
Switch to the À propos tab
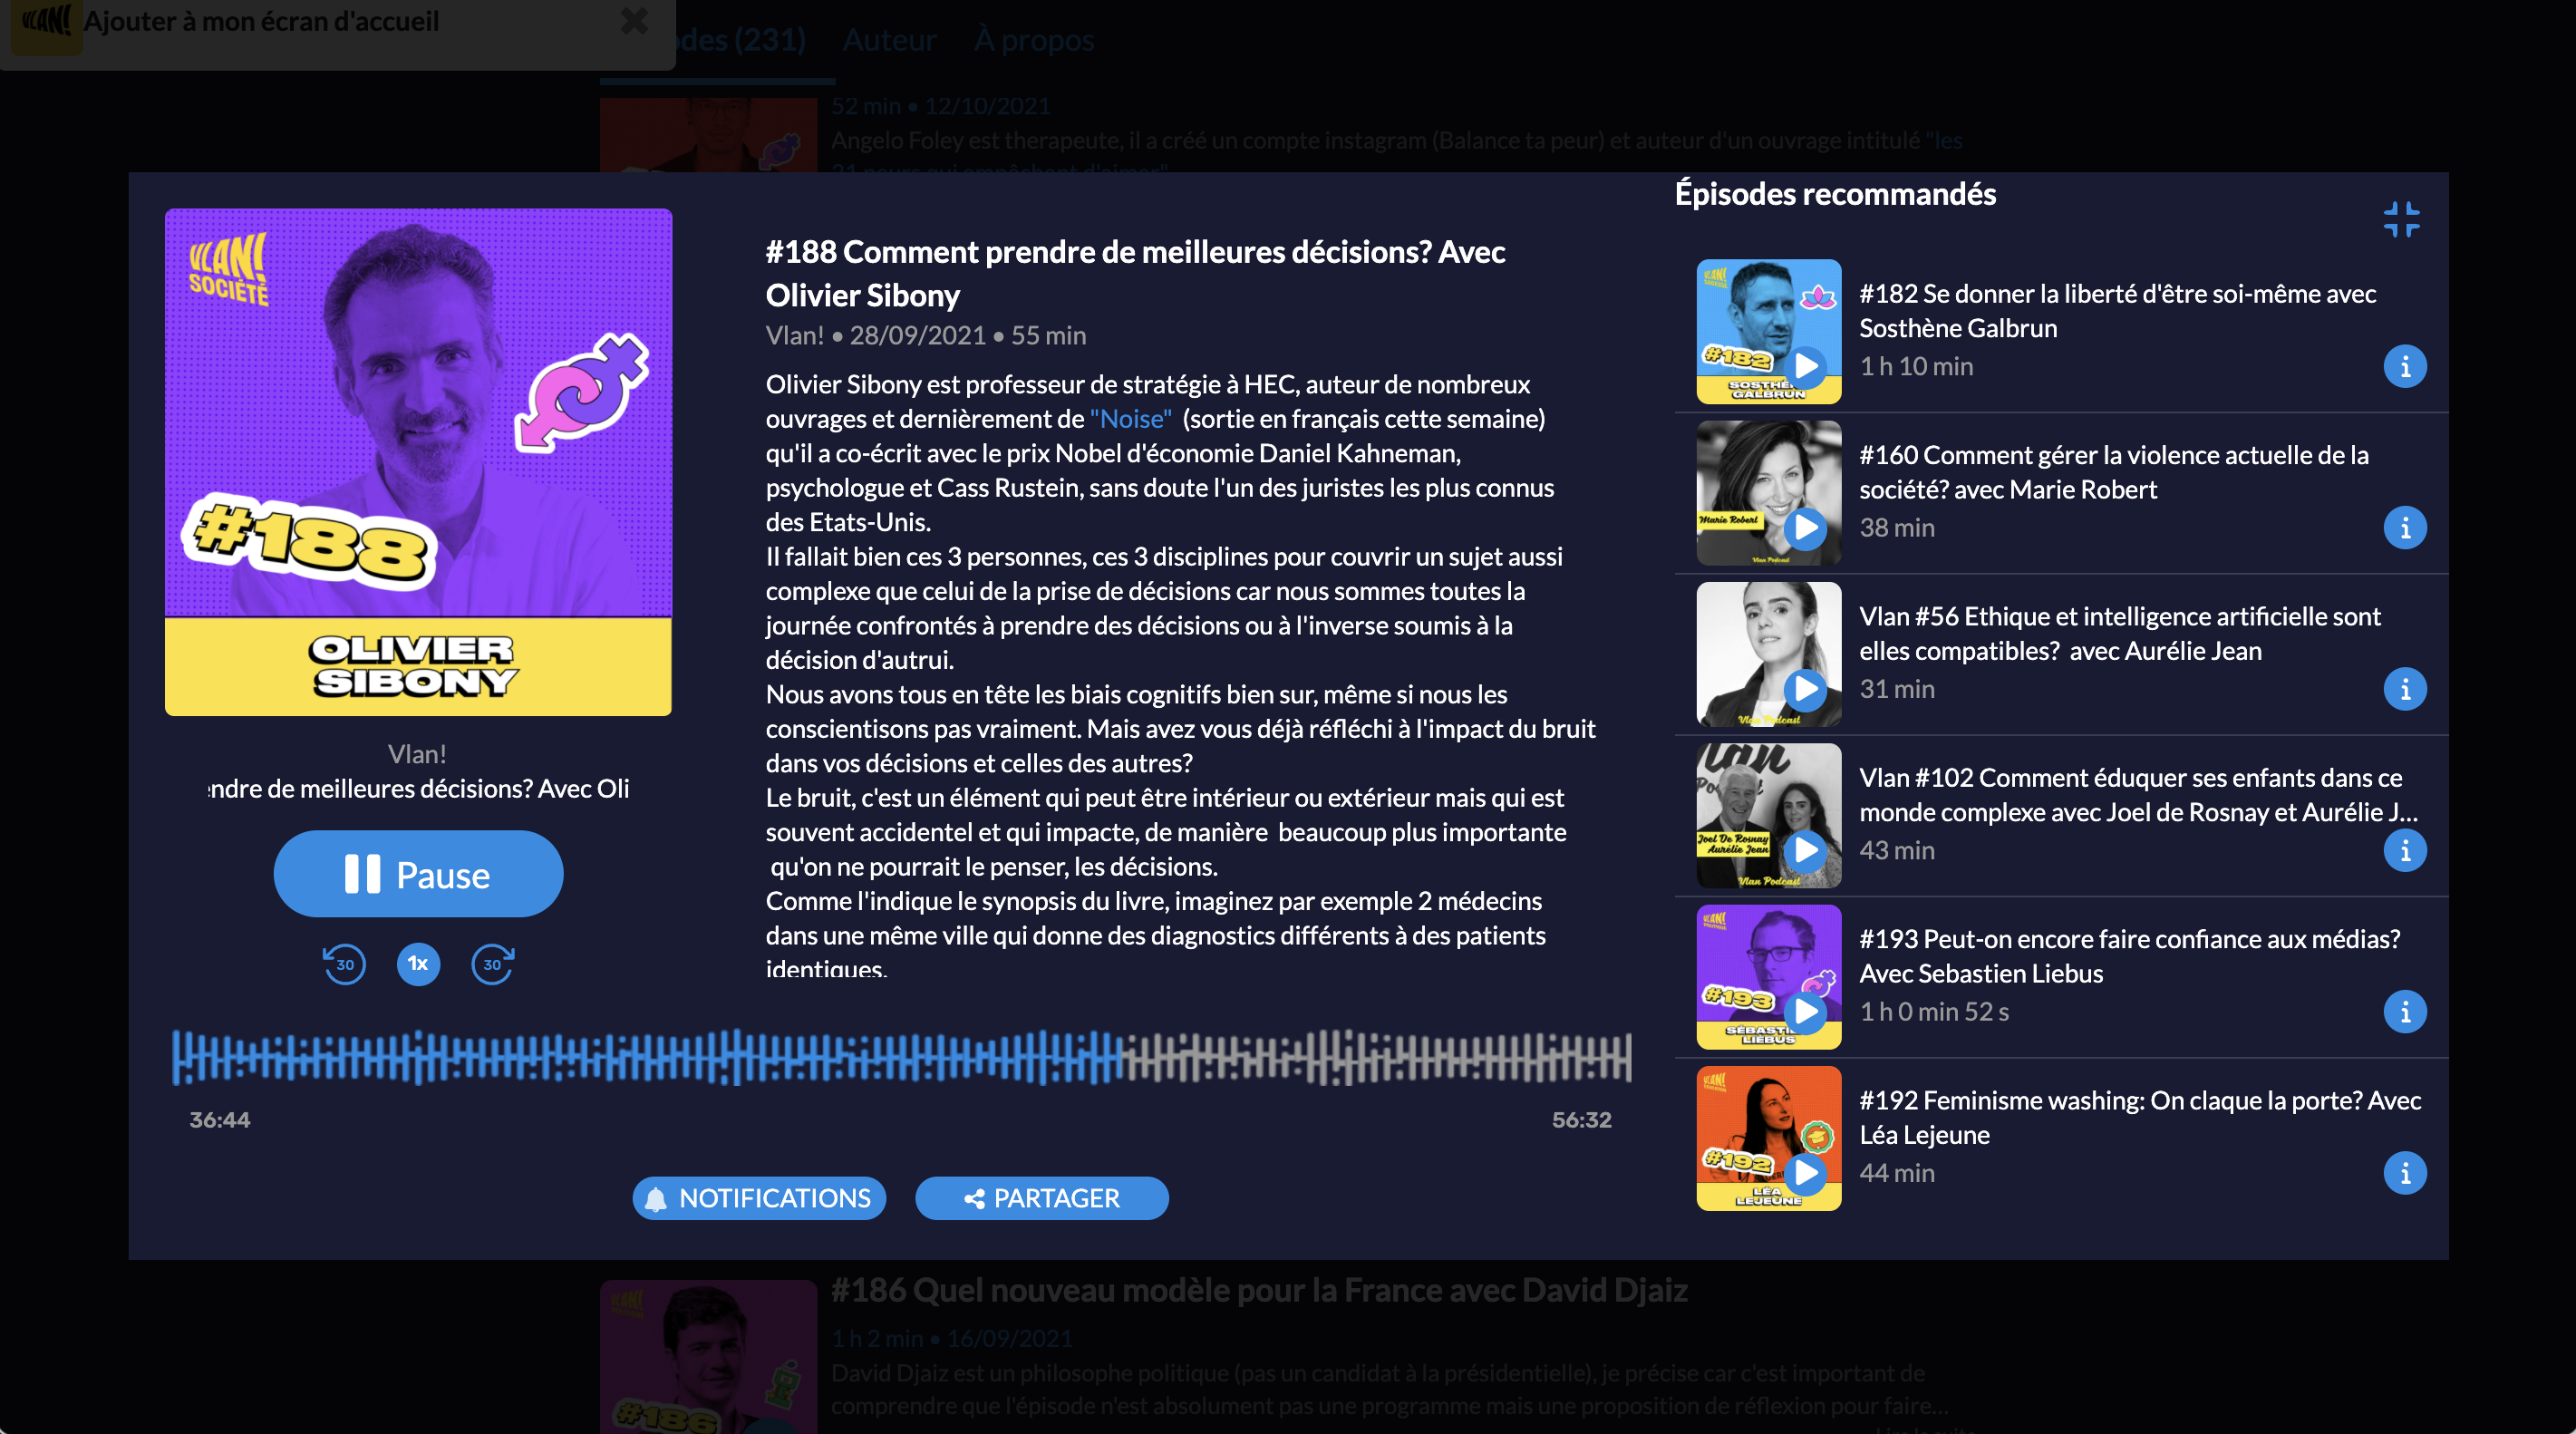pyautogui.click(x=1034, y=40)
